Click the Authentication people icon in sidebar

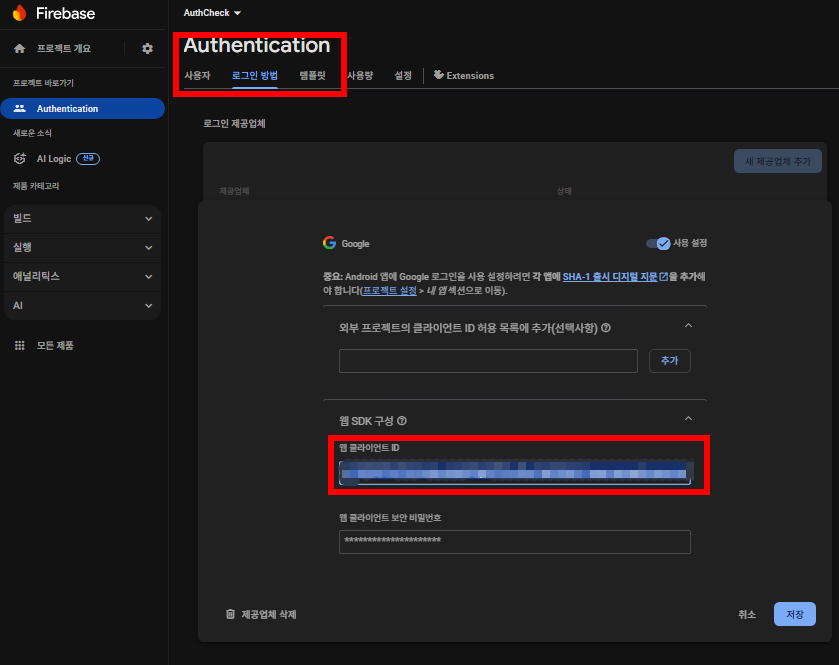(x=20, y=109)
